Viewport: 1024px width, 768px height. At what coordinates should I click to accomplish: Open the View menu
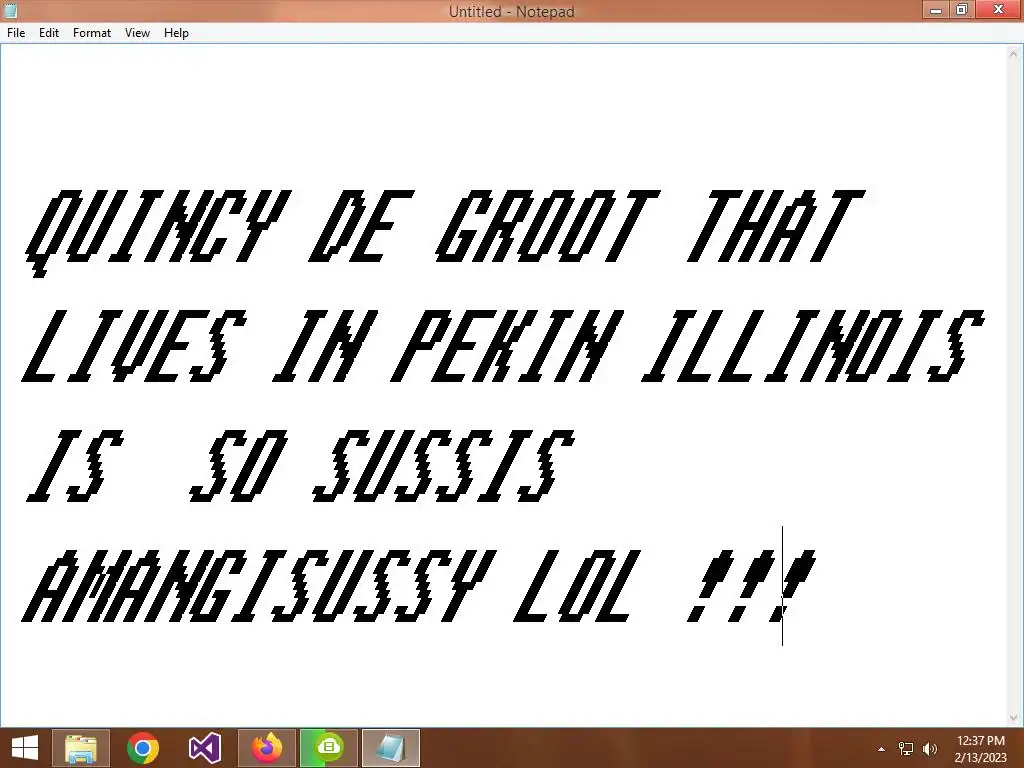click(137, 33)
